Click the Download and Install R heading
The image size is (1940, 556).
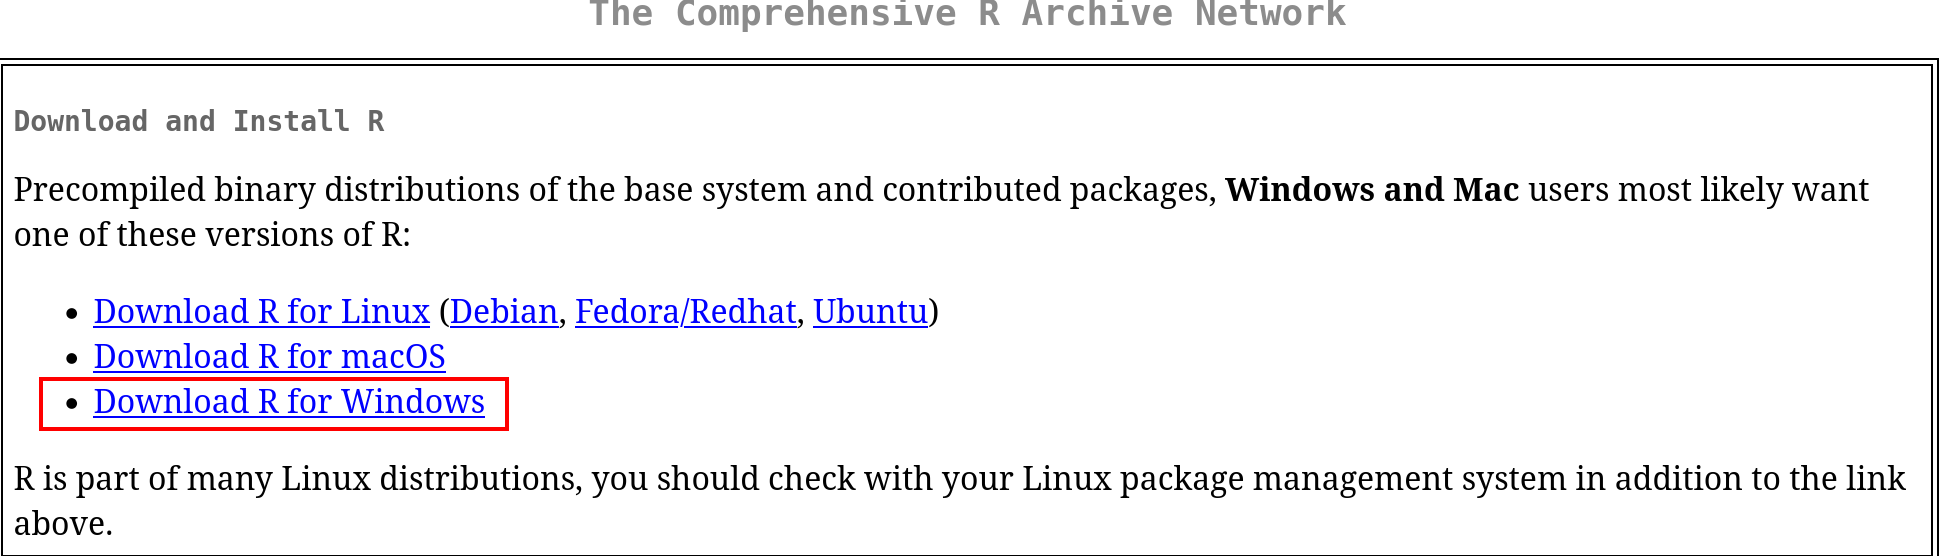click(x=199, y=122)
